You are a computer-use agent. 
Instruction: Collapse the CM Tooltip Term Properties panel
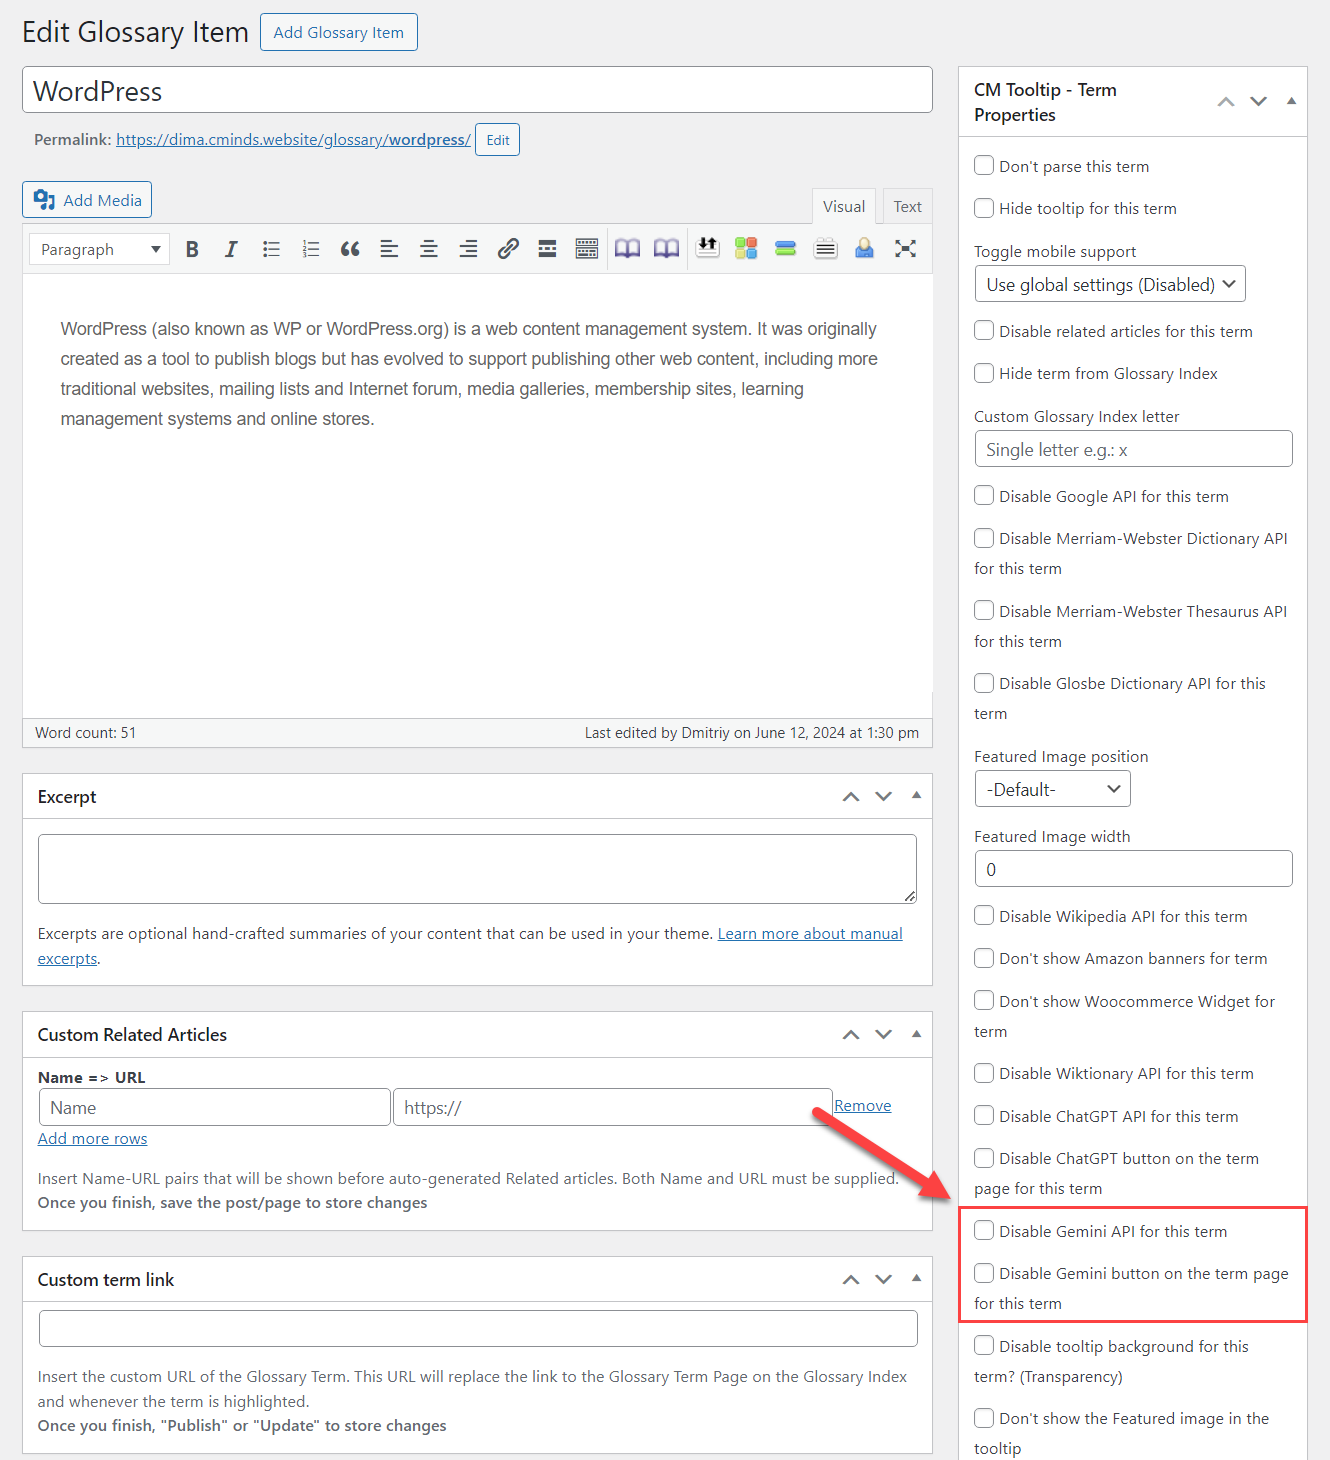click(1291, 101)
